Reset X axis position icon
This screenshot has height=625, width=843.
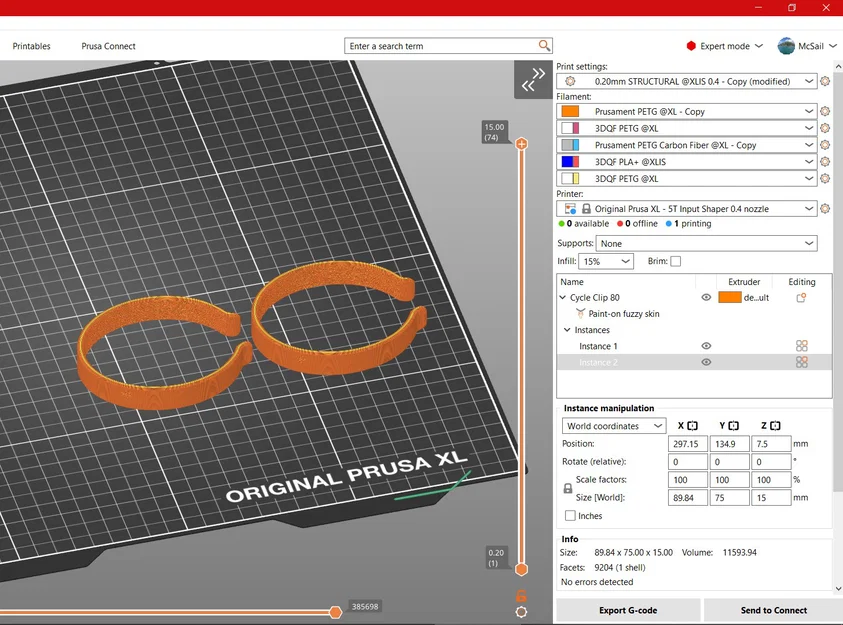click(692, 426)
